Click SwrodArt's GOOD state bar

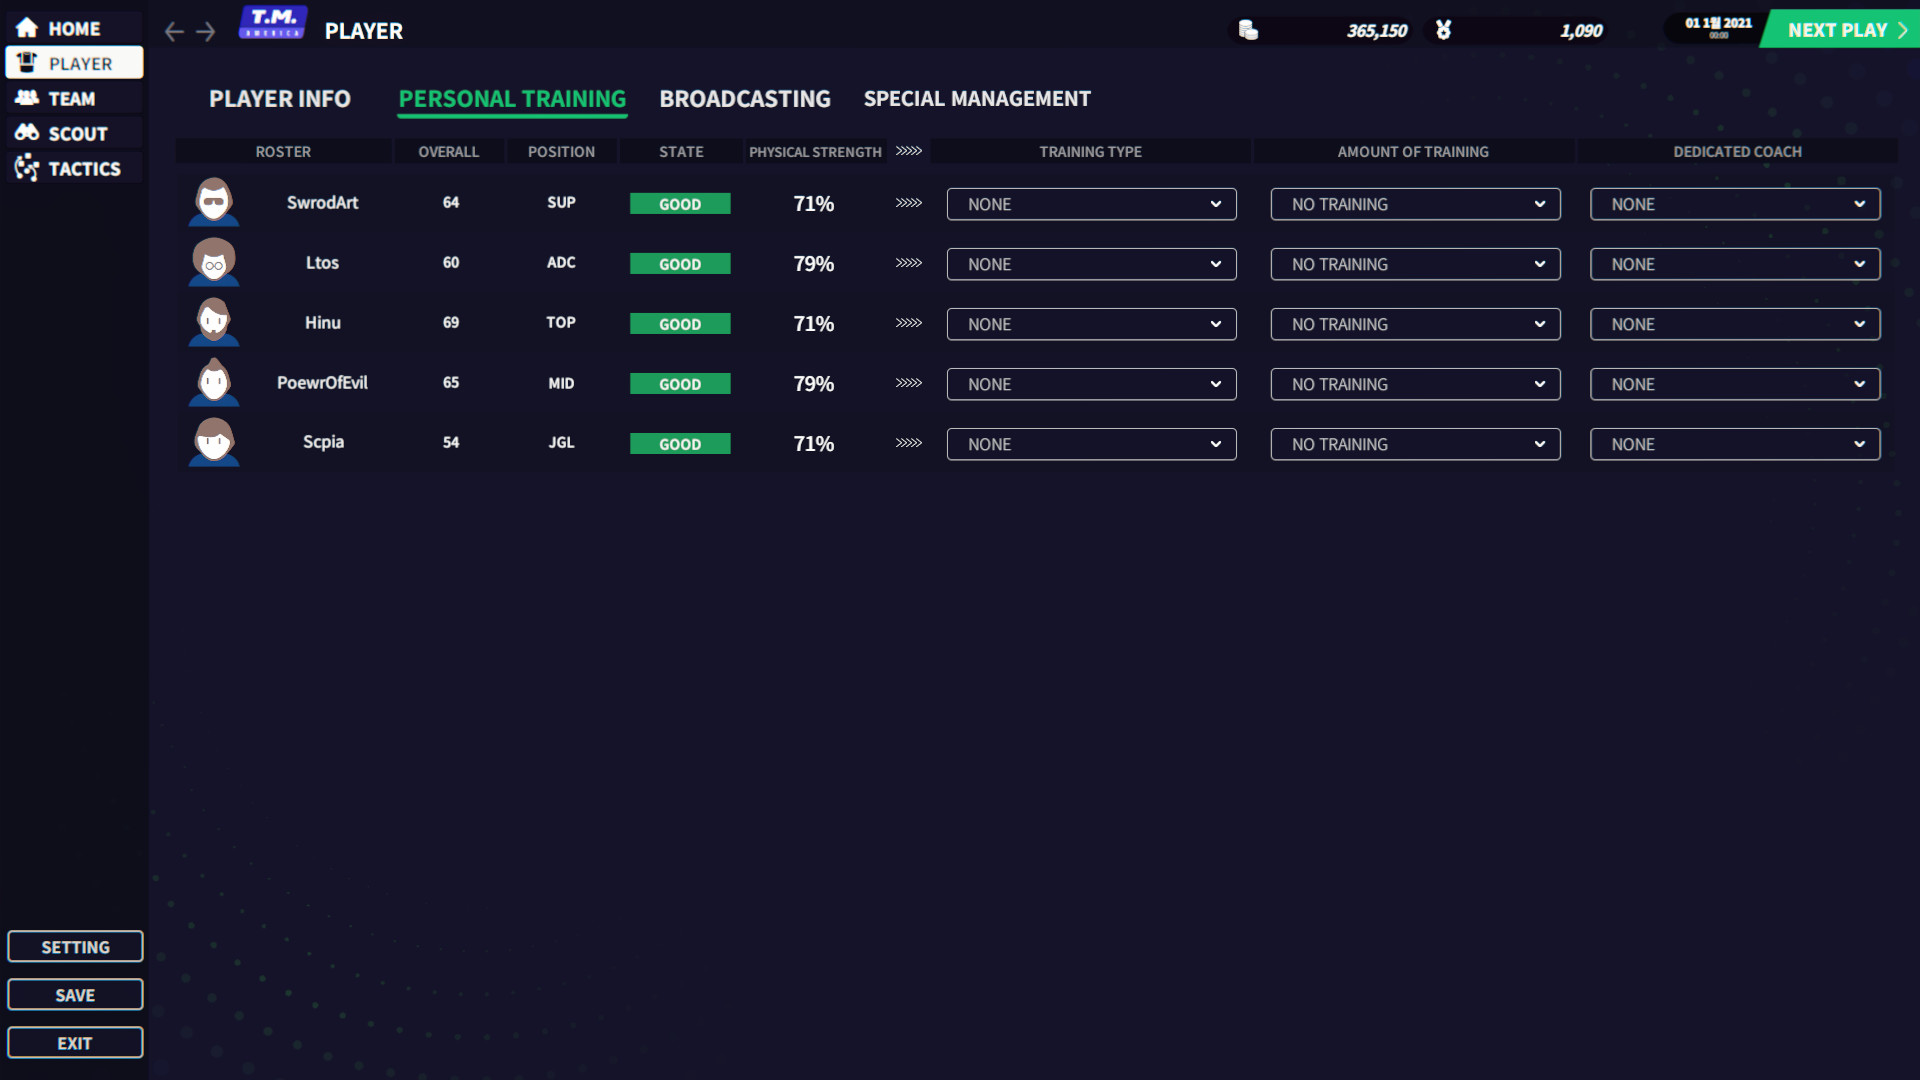tap(680, 204)
